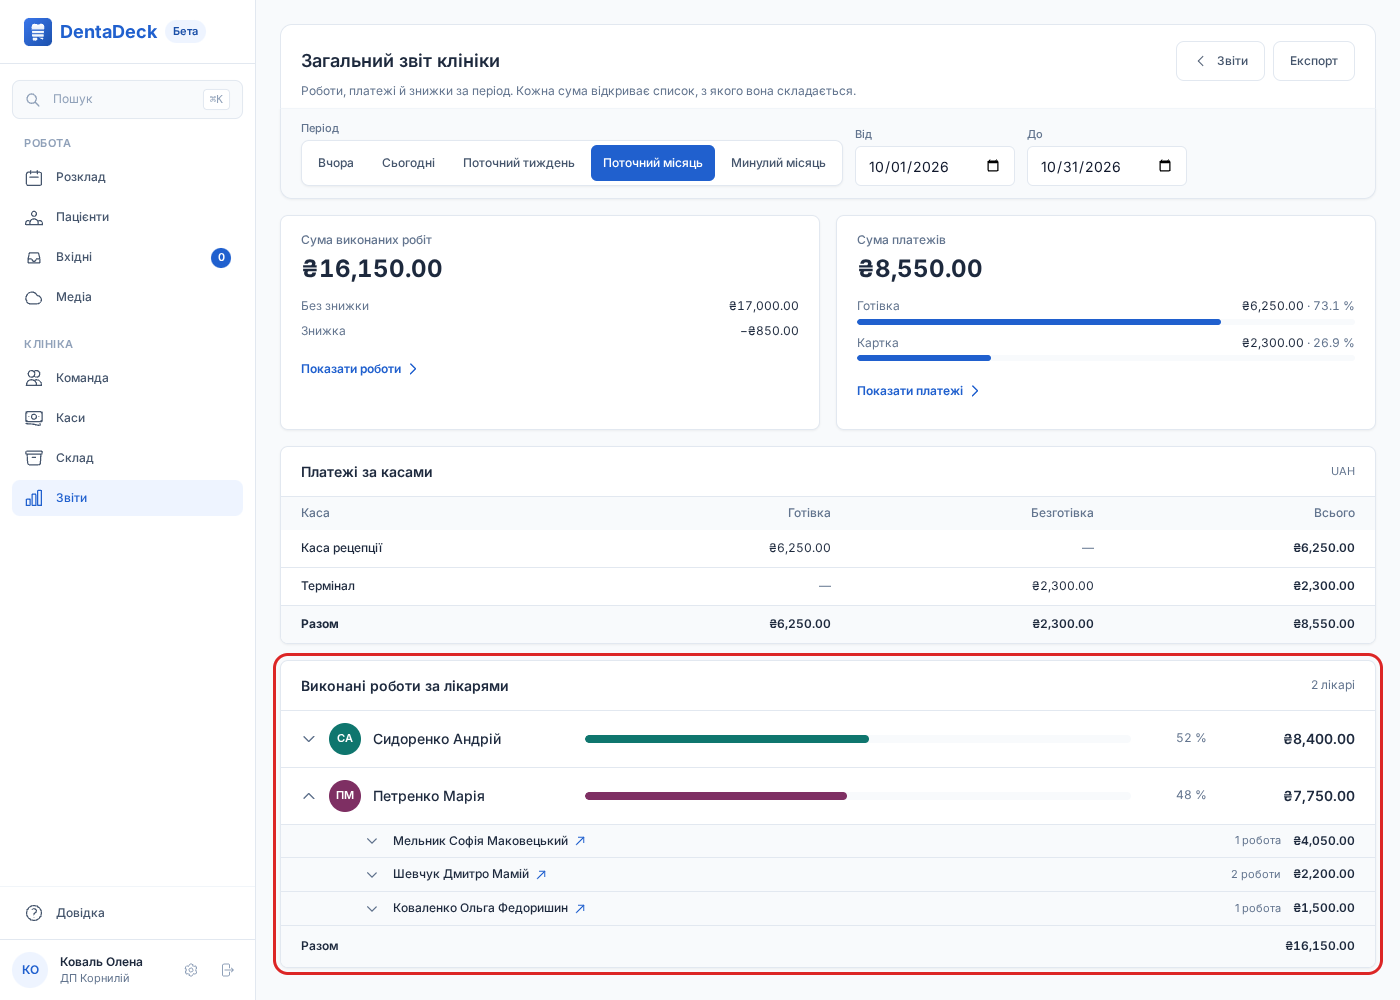Open patient link icon for Шевчук Дмитро Мамій
The width and height of the screenshot is (1400, 1000).
pyautogui.click(x=541, y=874)
